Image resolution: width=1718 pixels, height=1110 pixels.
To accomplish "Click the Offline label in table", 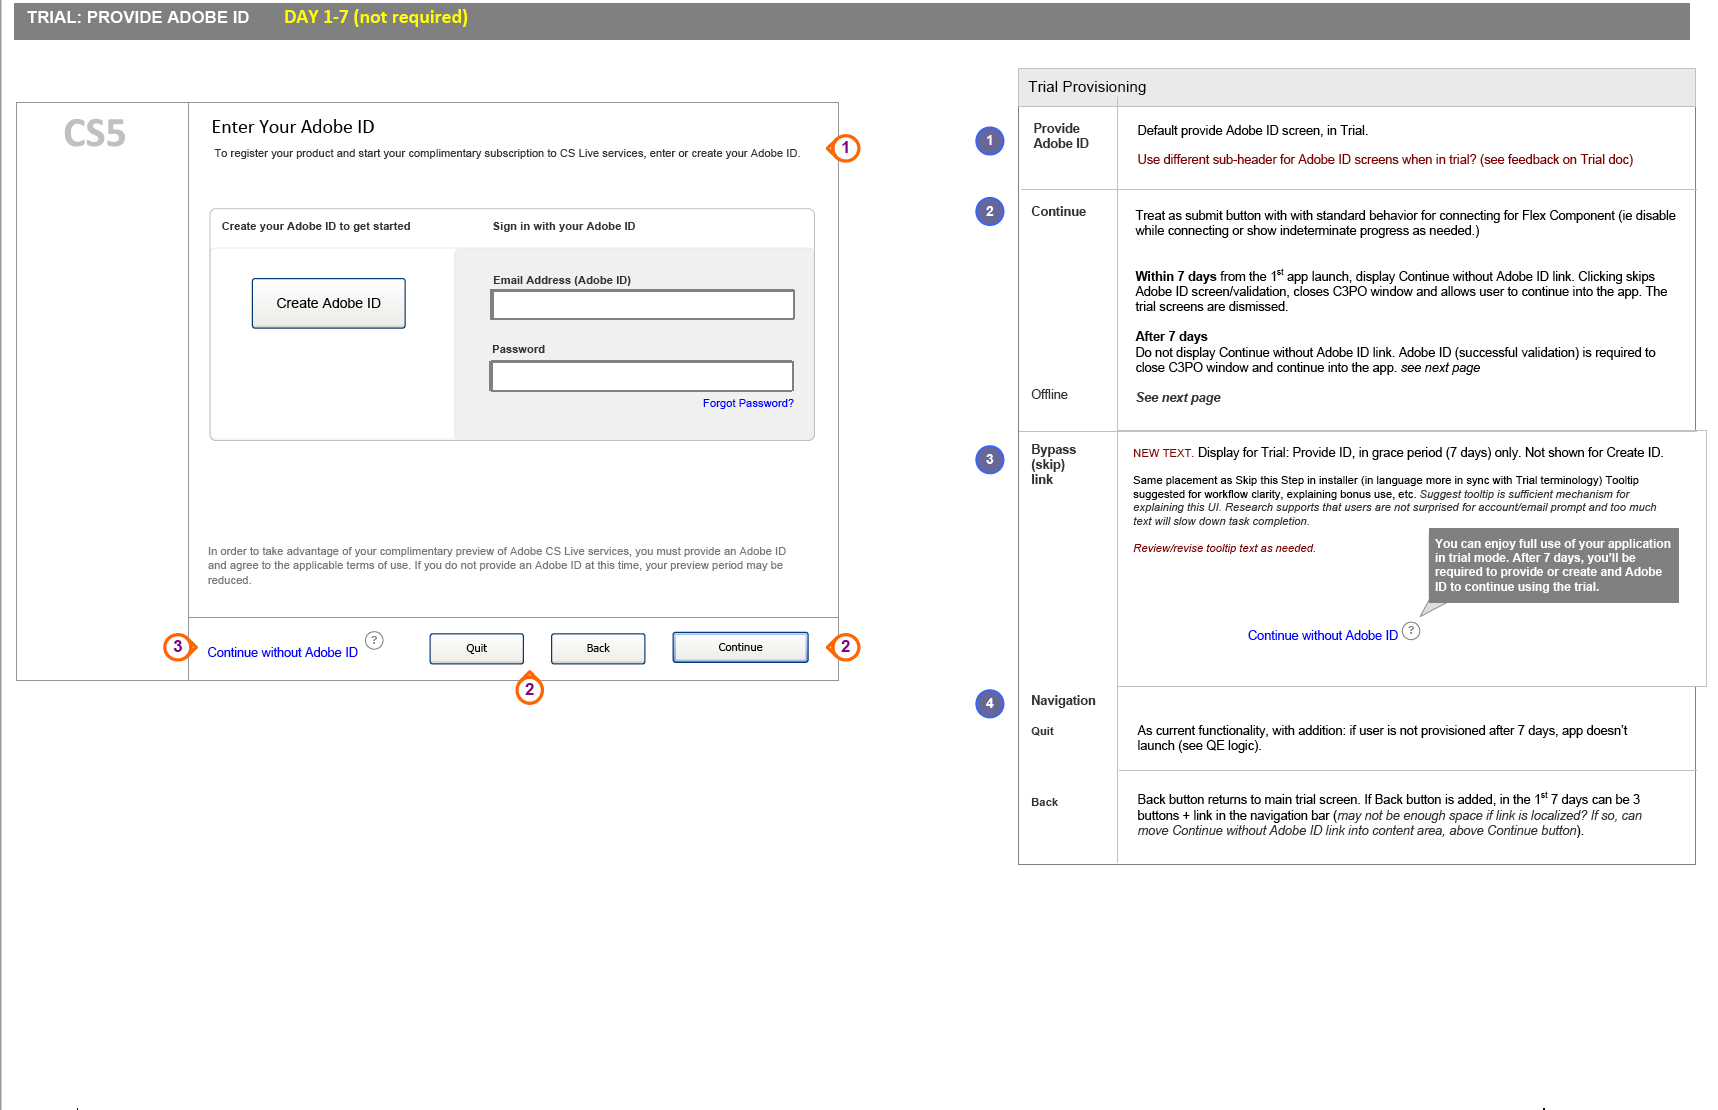I will point(1049,394).
